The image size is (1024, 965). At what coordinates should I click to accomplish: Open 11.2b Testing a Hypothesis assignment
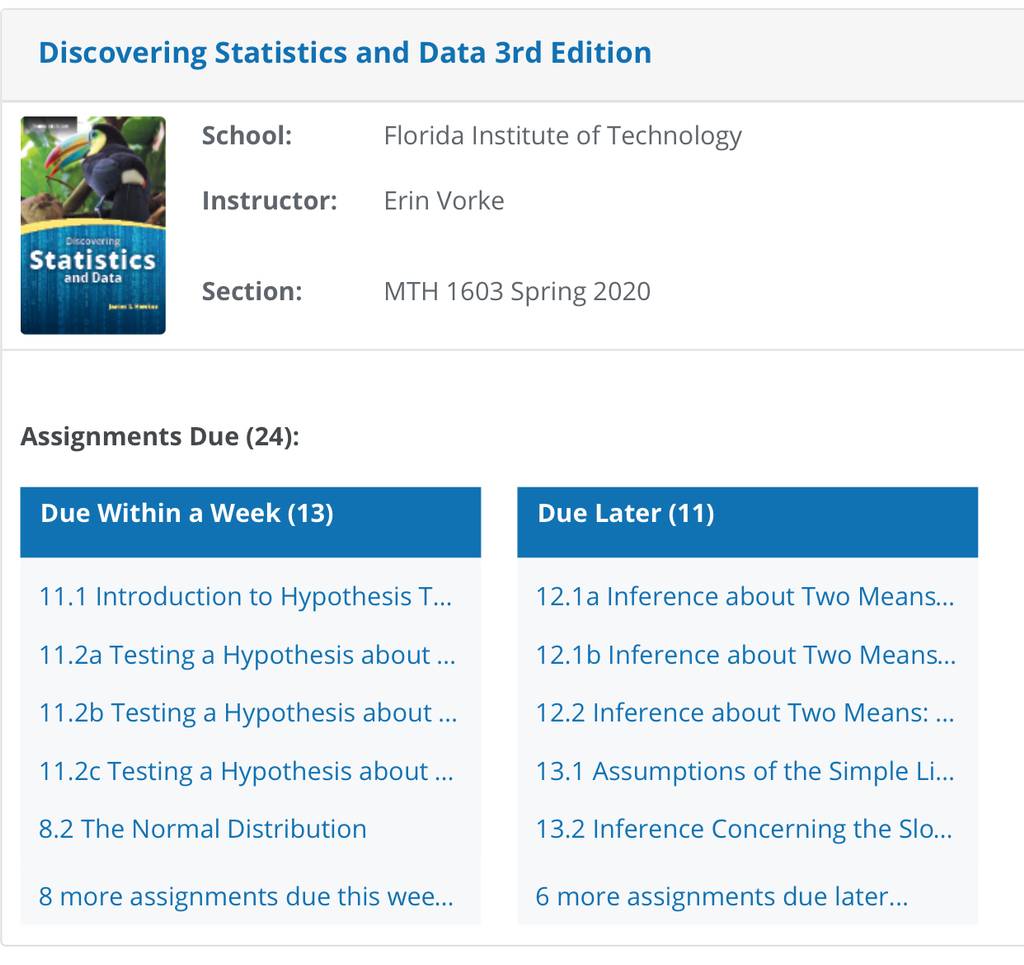(x=248, y=712)
